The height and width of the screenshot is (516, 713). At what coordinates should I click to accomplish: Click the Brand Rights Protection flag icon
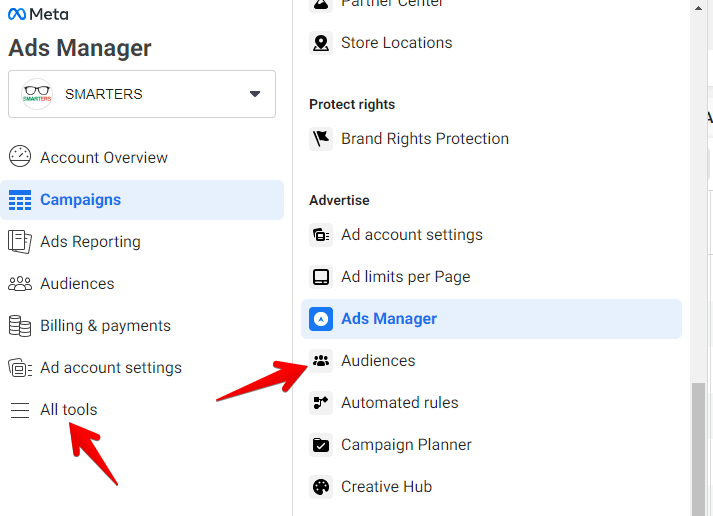321,139
